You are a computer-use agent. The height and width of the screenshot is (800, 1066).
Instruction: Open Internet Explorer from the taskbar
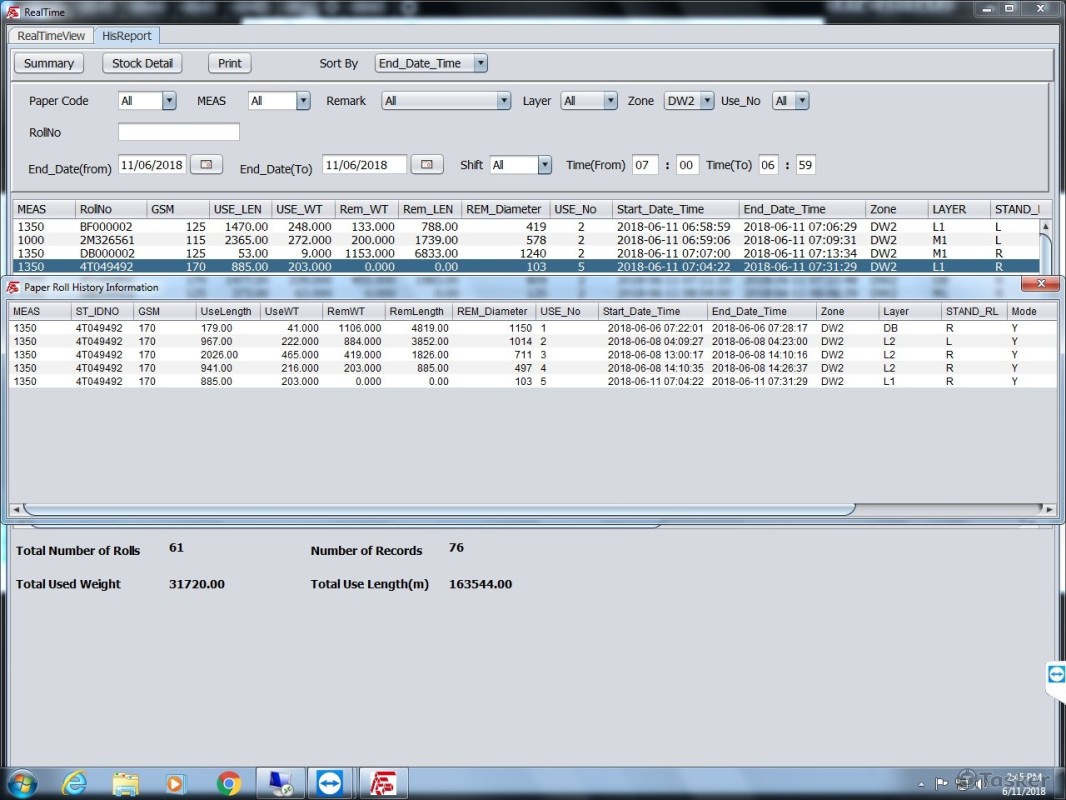74,783
